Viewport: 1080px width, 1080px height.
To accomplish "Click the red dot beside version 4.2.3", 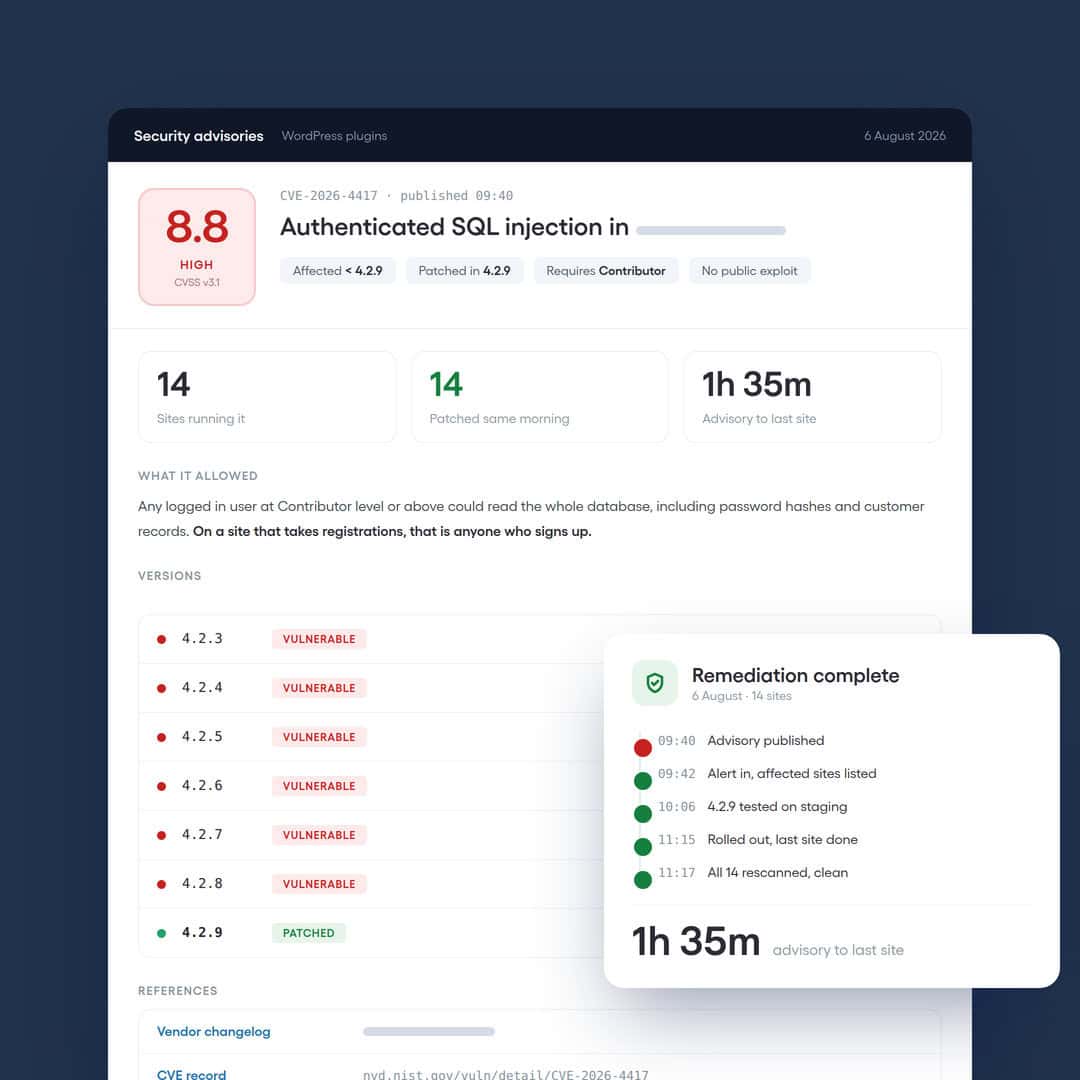I will tap(161, 639).
